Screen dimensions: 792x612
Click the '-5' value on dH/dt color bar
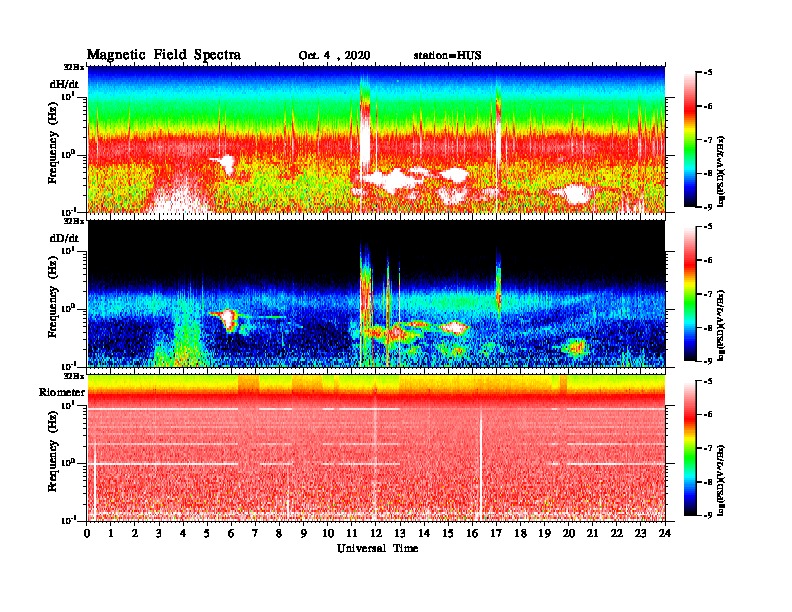(x=707, y=73)
